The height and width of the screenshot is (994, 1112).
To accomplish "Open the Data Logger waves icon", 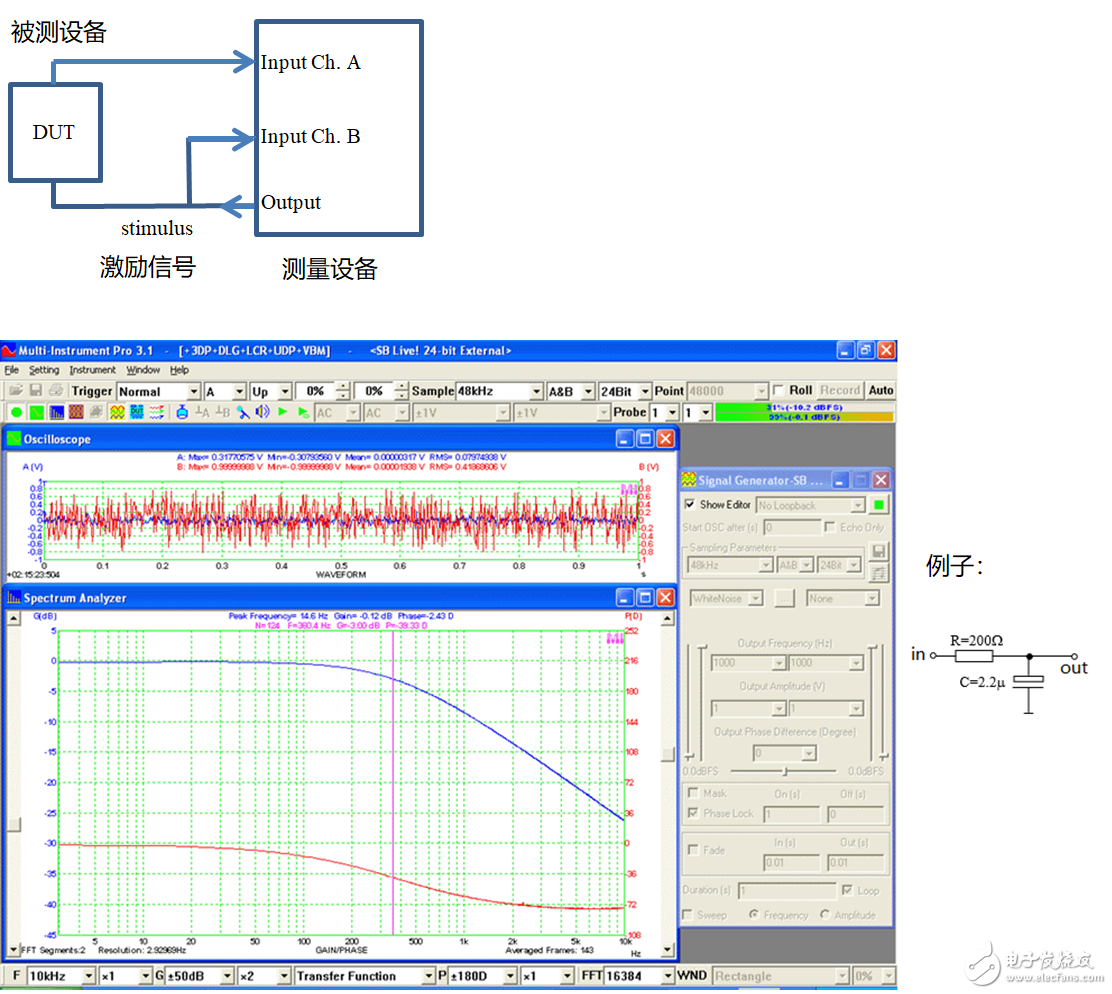I will (157, 413).
